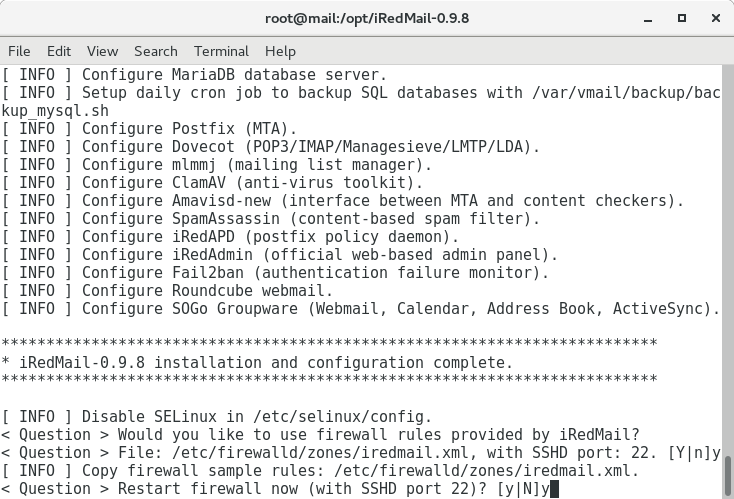
Task: Click the 'Copy firewall sample rules' line
Action: pos(320,470)
